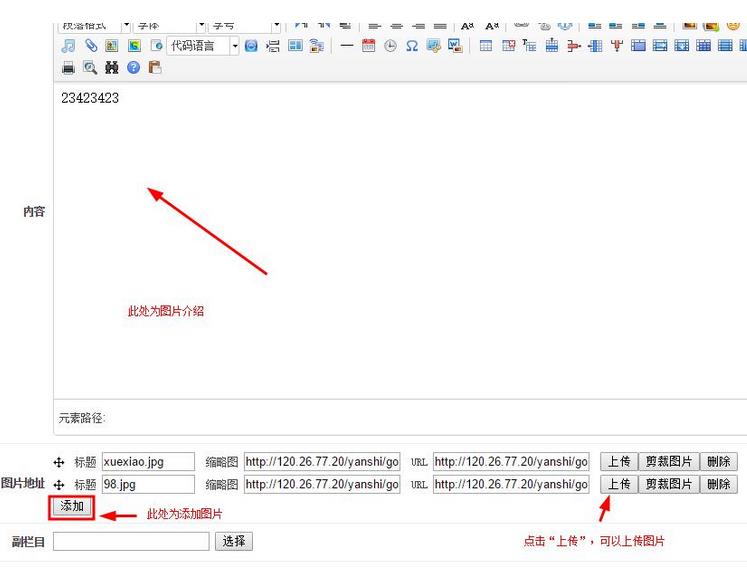Click title field containing xuexiao.jpg
747x567 pixels.
[x=148, y=461]
